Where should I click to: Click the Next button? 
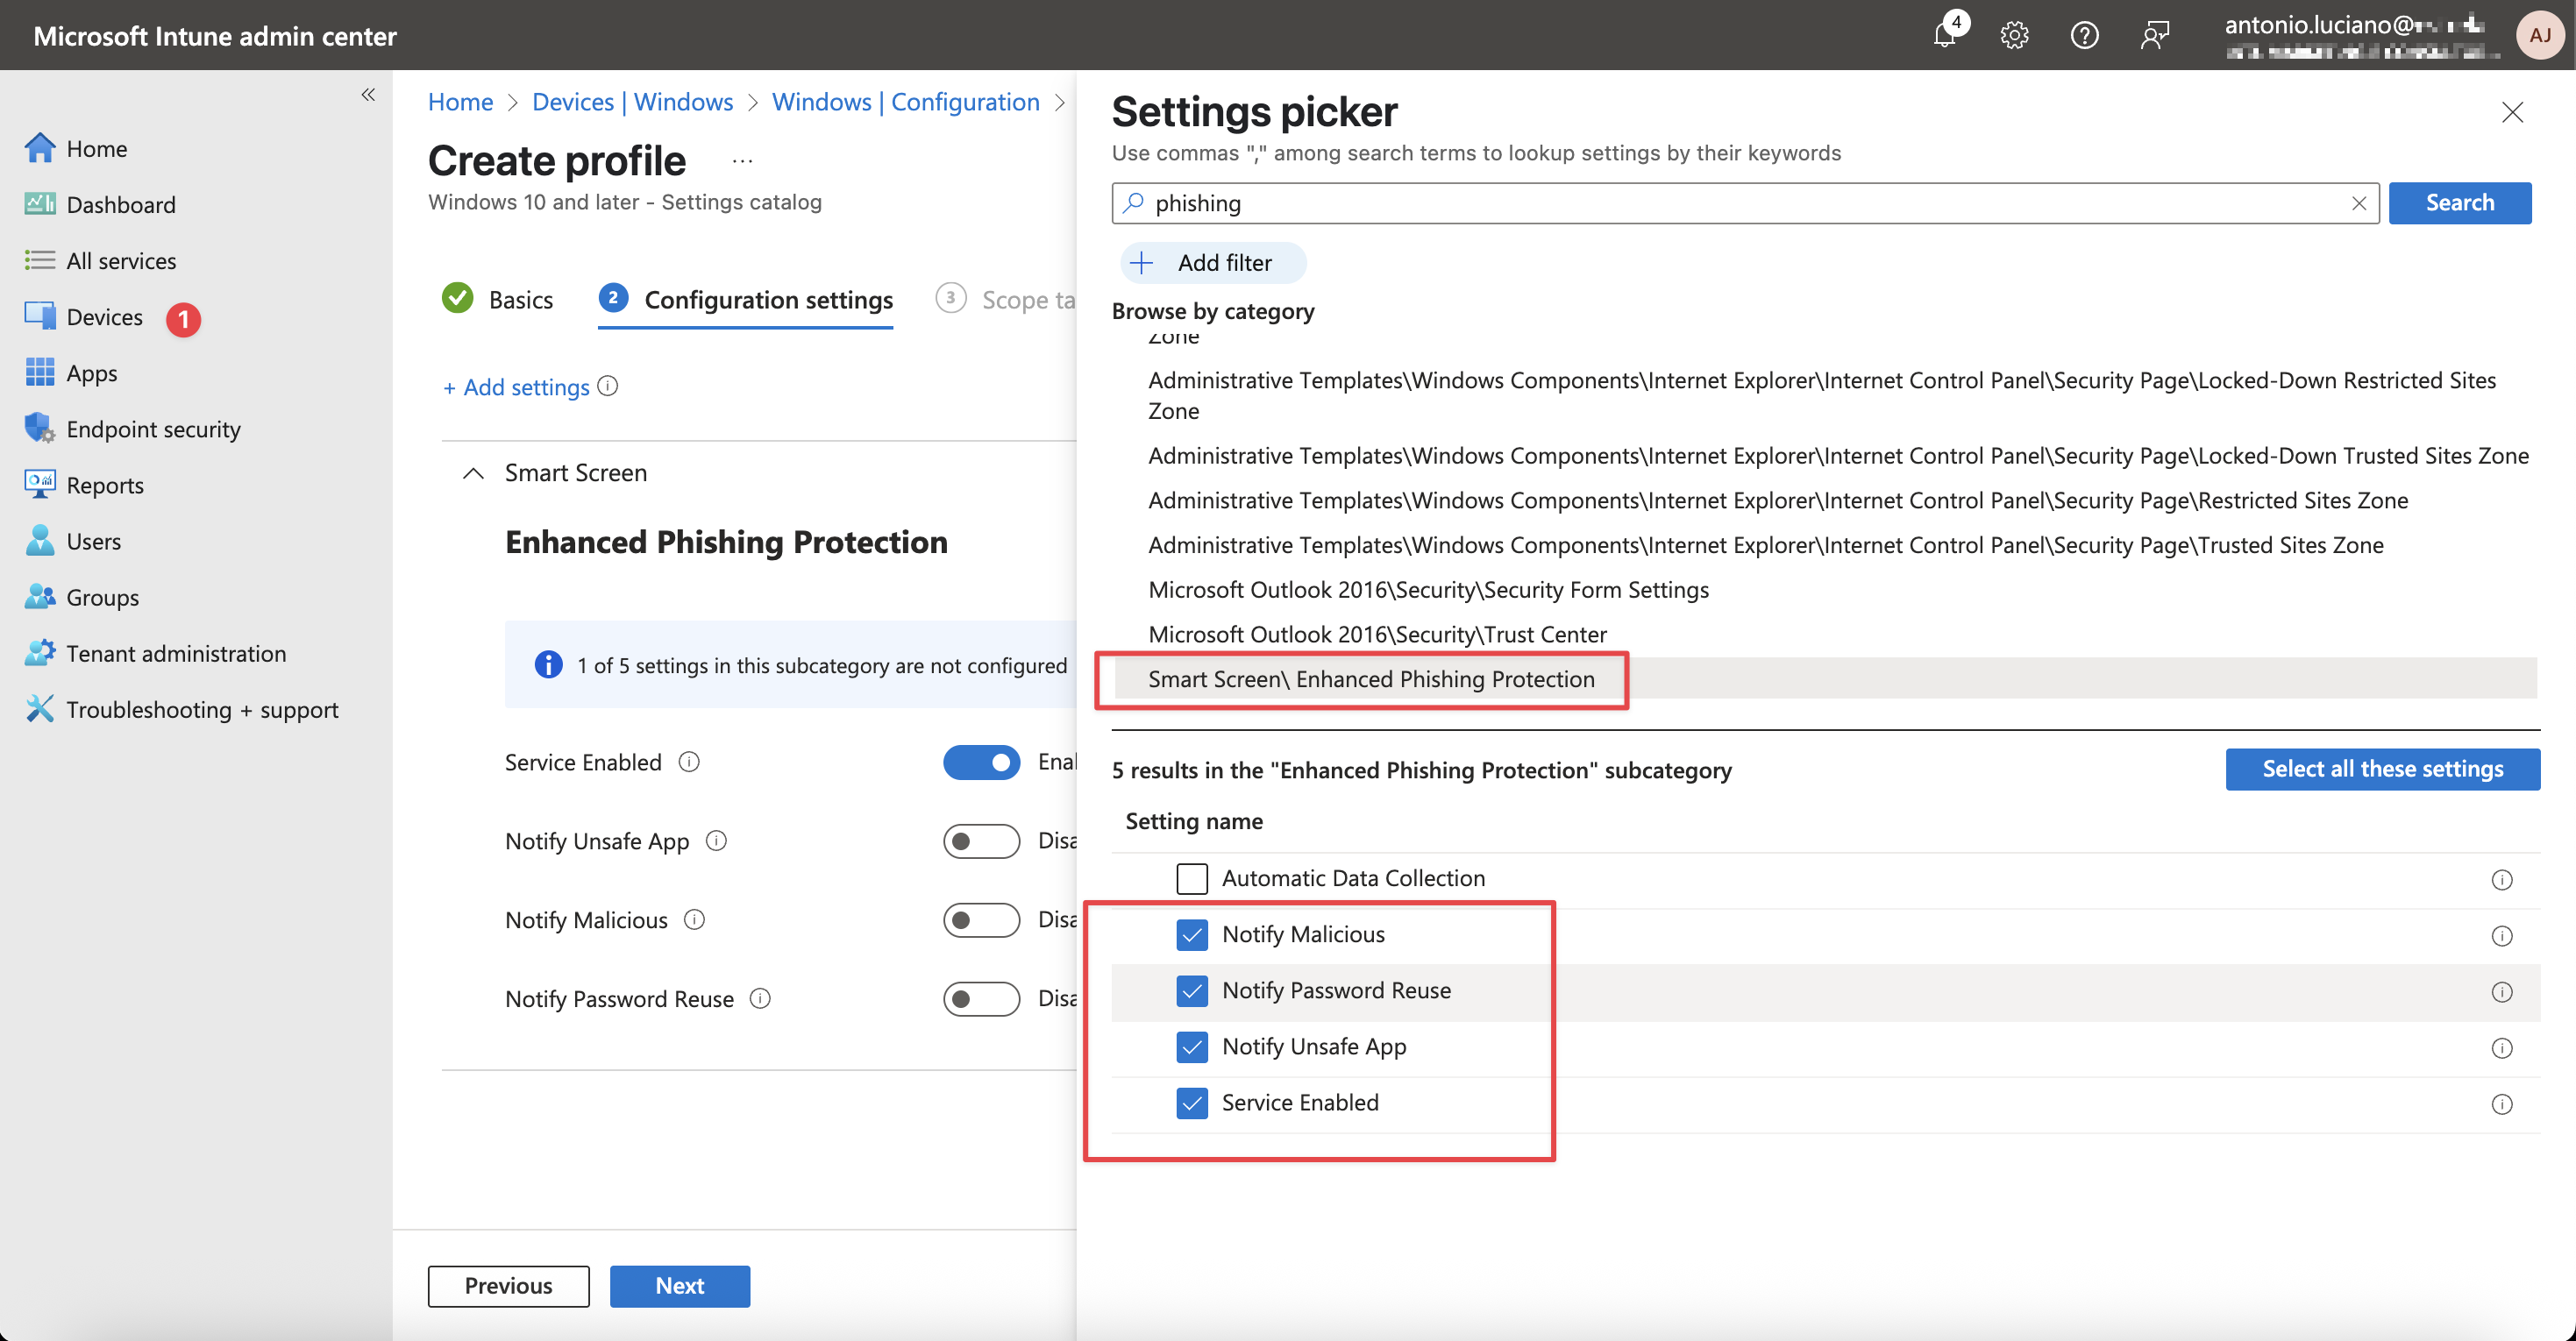pos(679,1285)
